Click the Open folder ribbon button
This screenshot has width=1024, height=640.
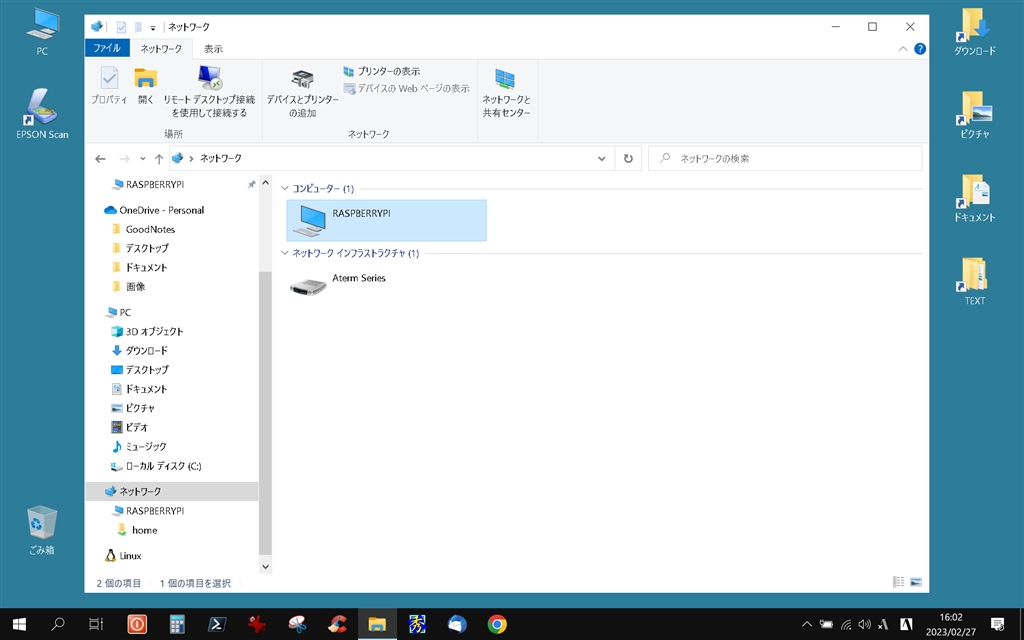click(146, 86)
